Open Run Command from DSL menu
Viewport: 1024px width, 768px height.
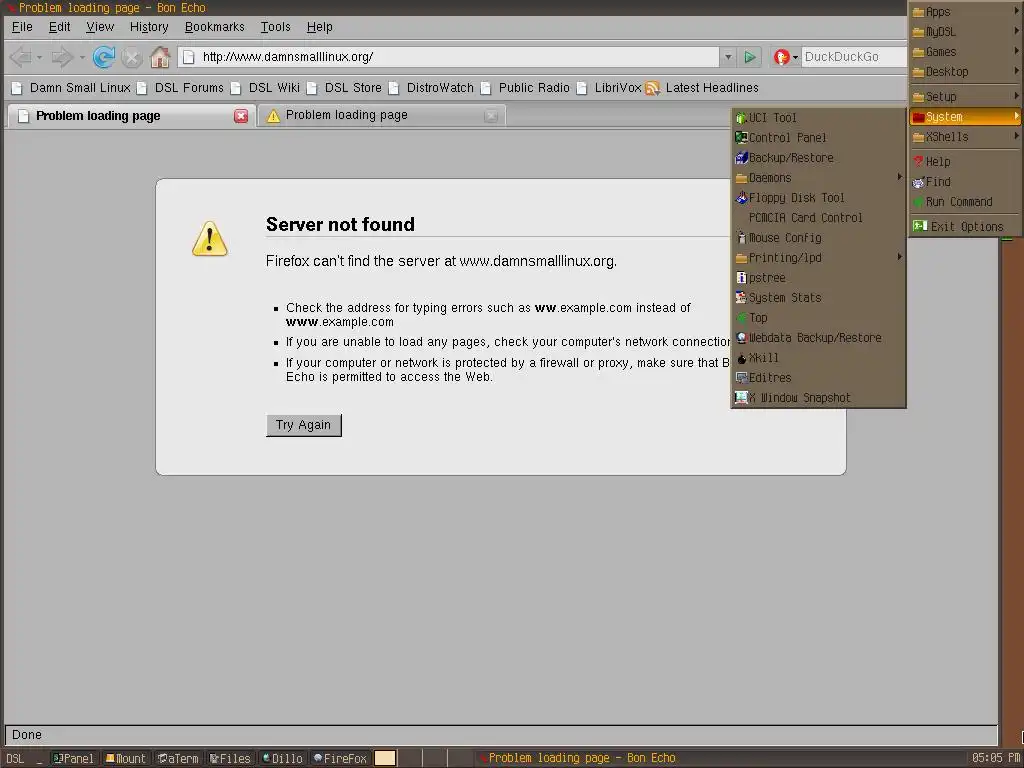(x=965, y=202)
